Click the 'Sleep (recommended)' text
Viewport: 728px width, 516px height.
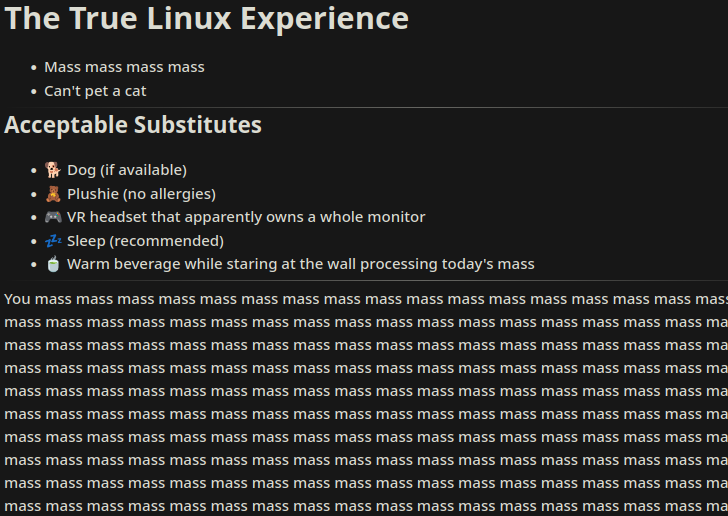coord(145,241)
